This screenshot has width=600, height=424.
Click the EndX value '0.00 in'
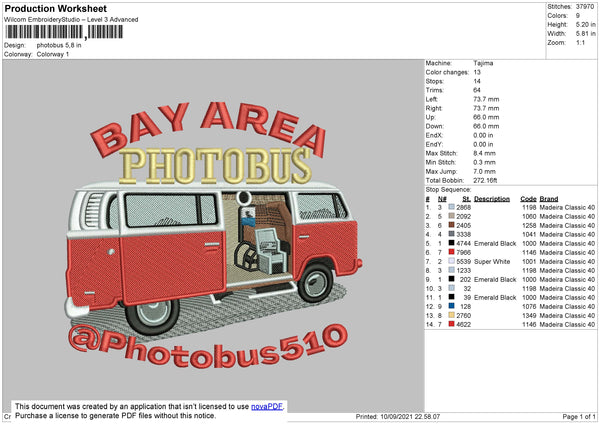(x=483, y=135)
